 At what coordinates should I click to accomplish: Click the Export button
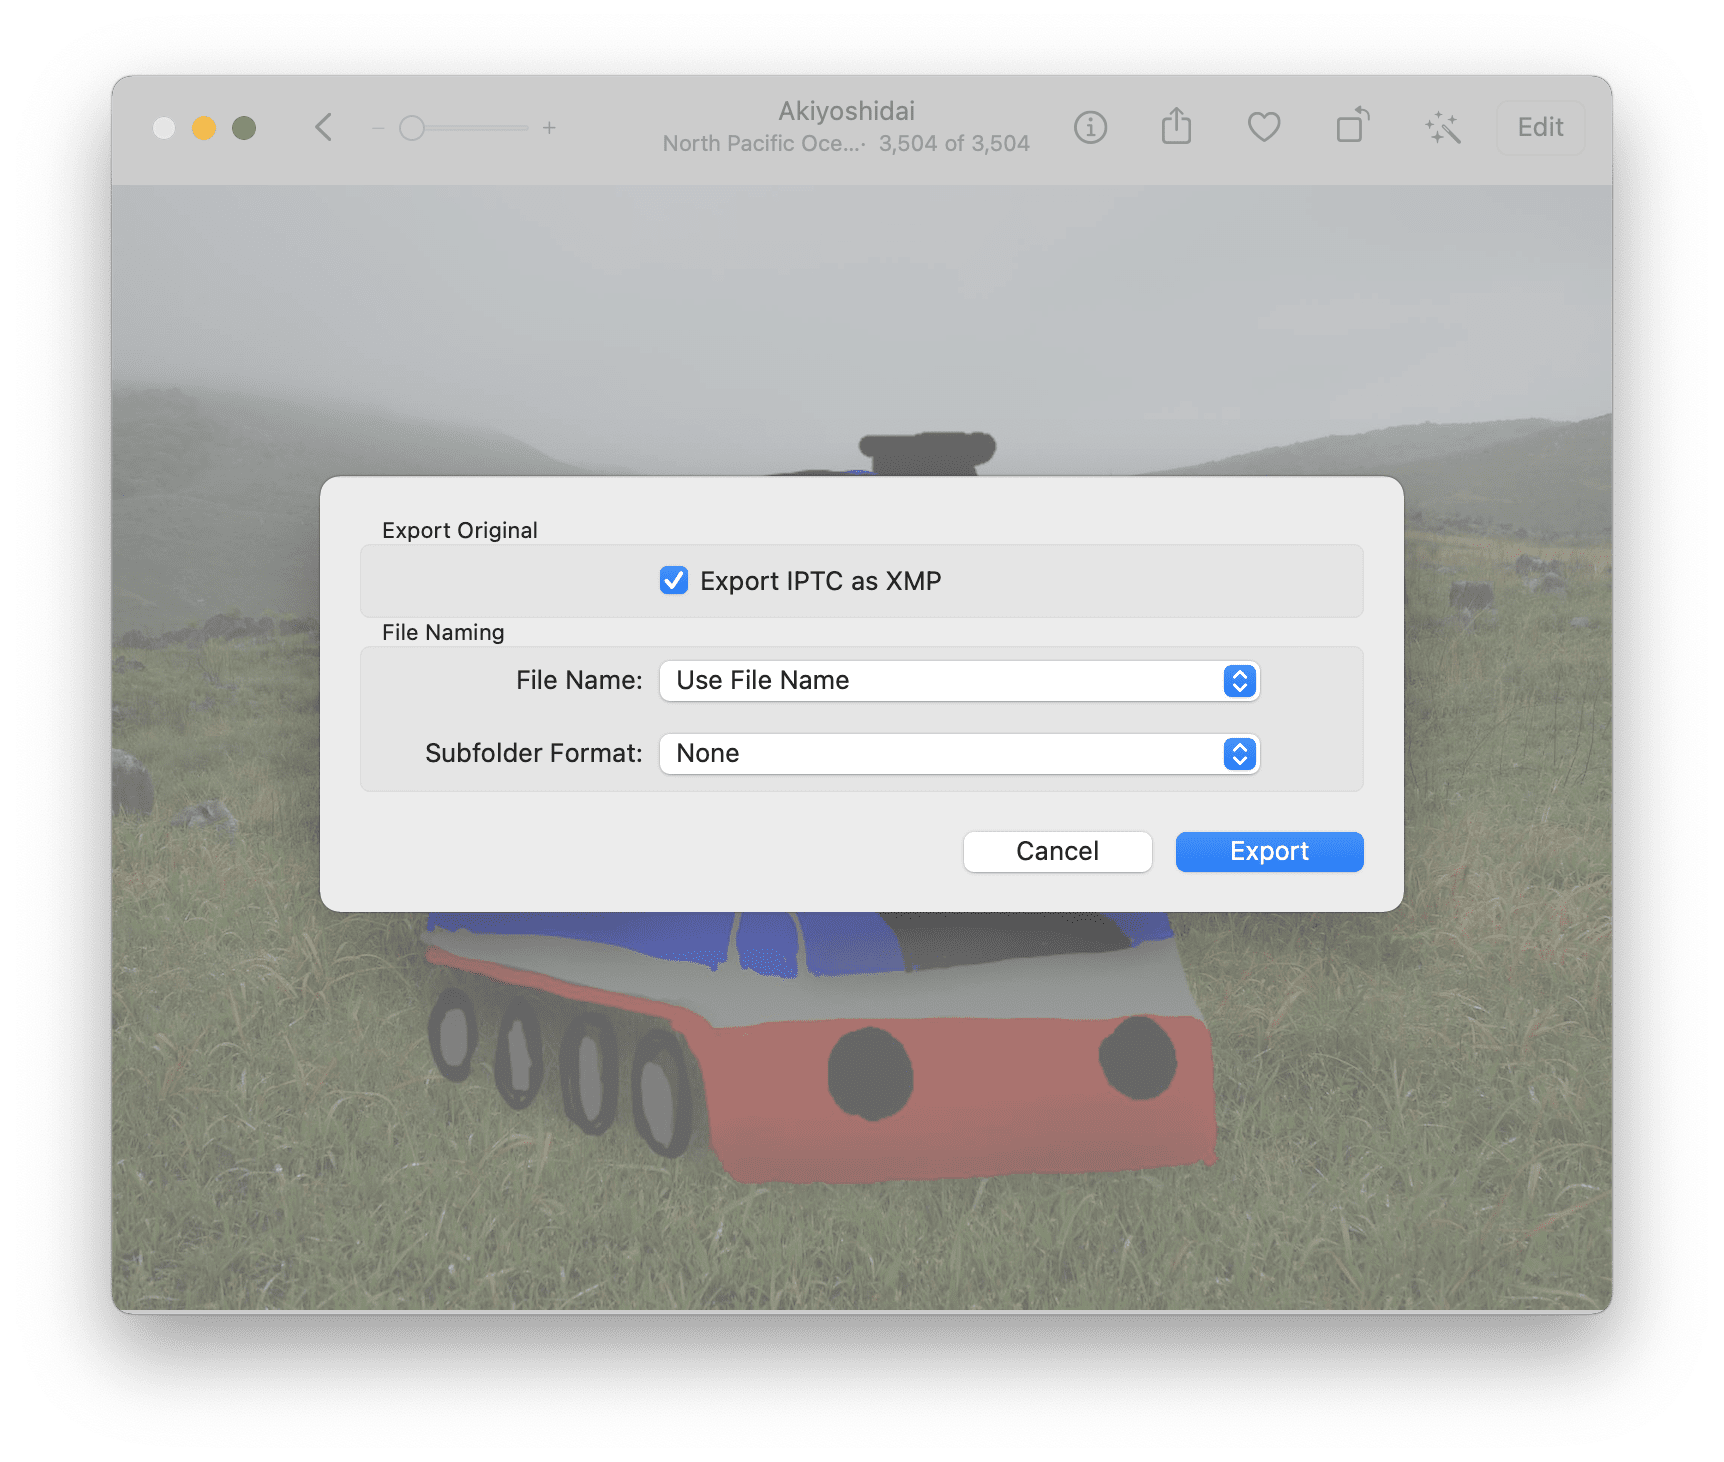point(1268,851)
